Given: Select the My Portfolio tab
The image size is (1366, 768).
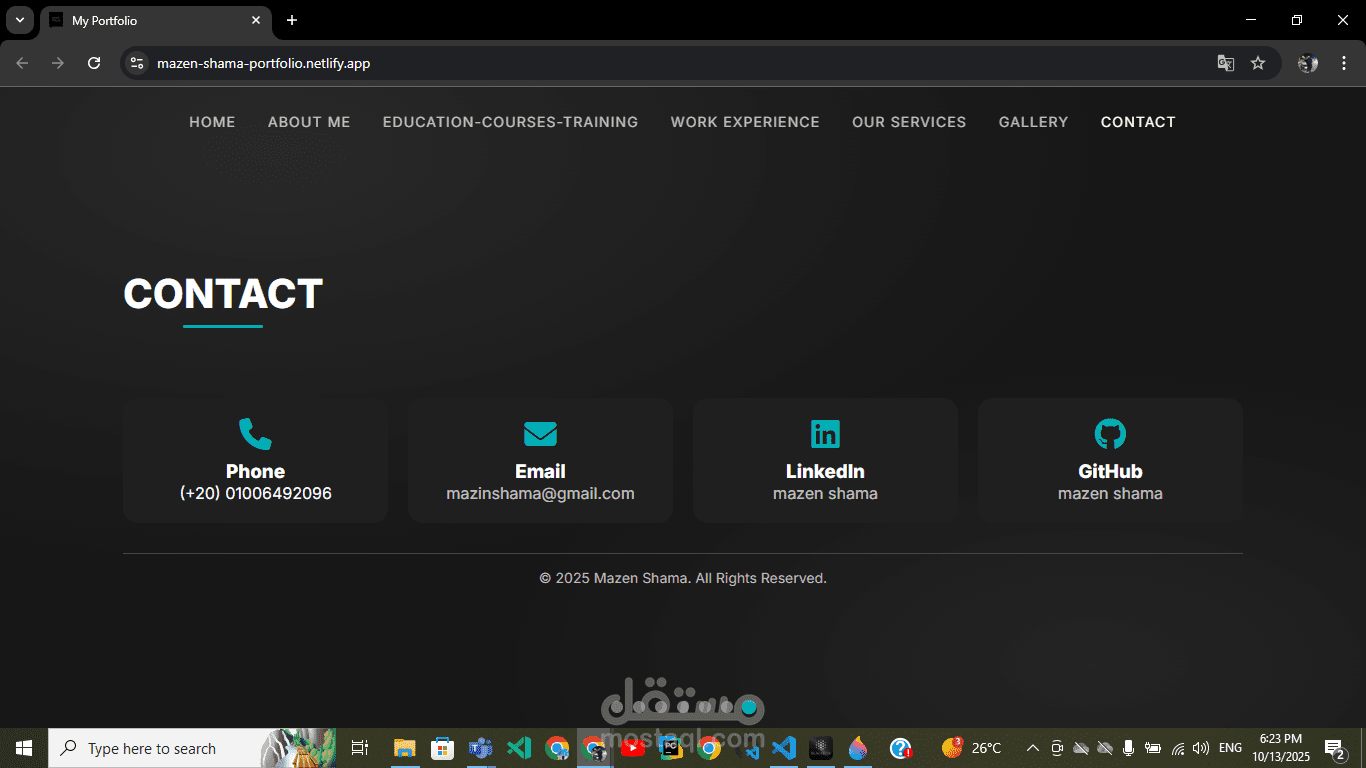Looking at the screenshot, I should 155,20.
